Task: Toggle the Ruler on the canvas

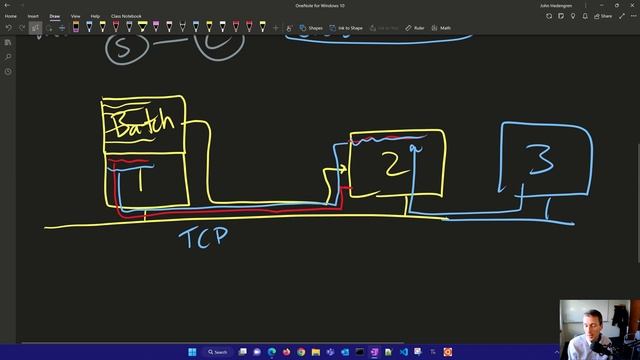Action: [x=415, y=28]
